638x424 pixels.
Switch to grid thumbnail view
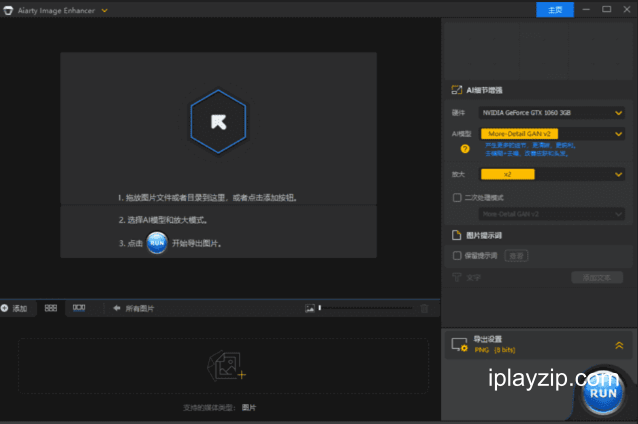tap(50, 308)
